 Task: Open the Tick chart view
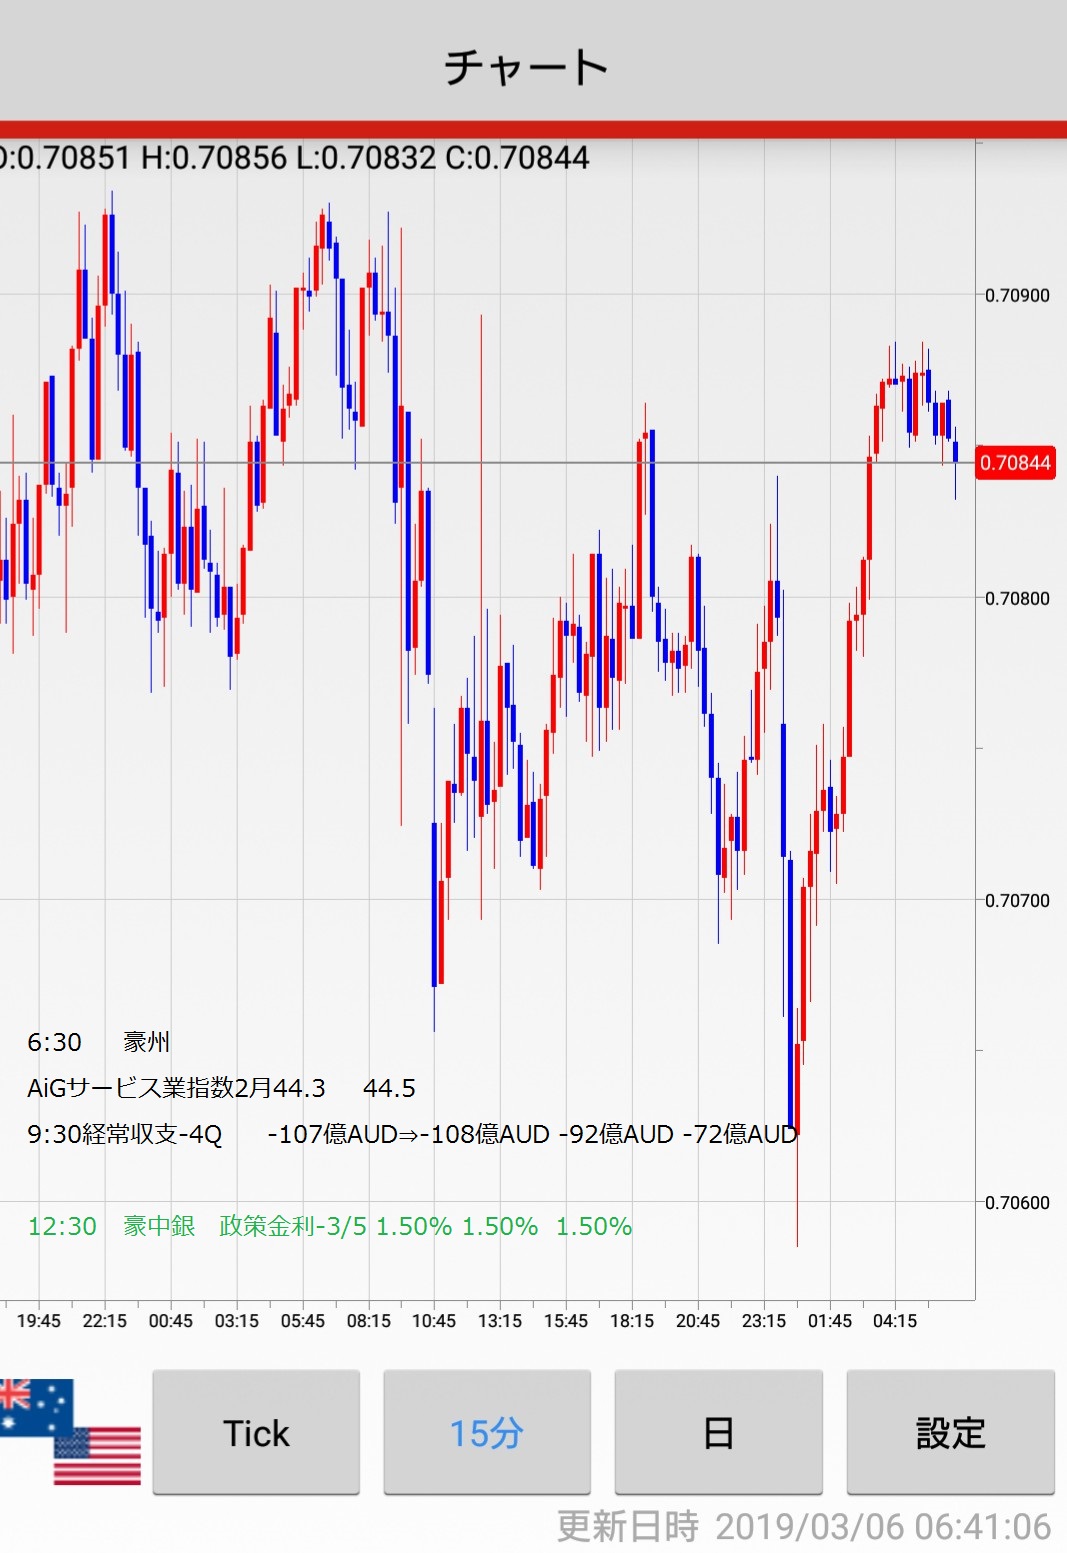256,1433
